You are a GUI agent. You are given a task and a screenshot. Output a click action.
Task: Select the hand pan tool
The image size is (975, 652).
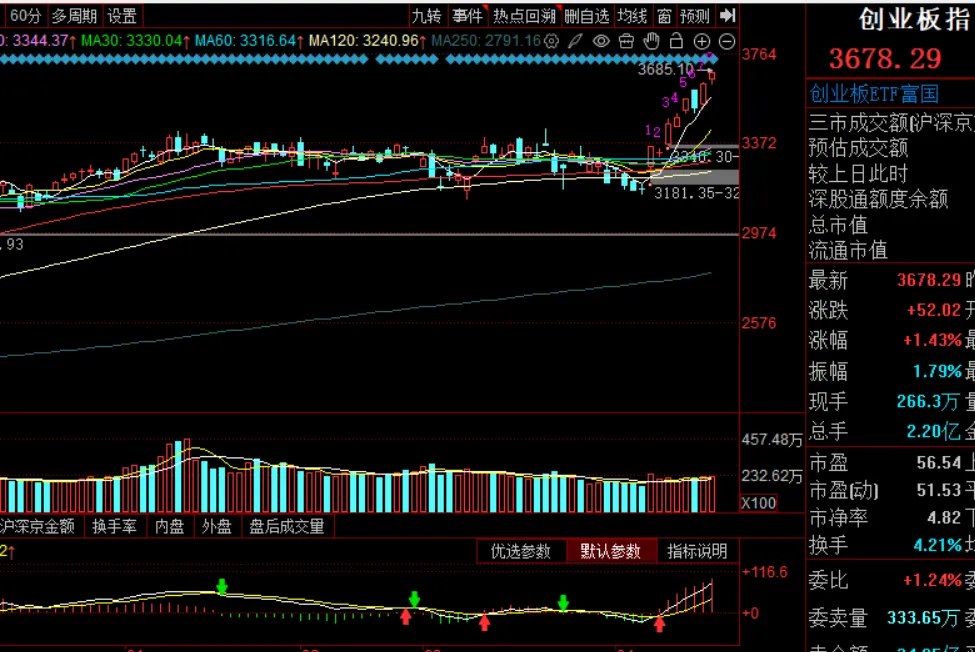click(x=651, y=41)
